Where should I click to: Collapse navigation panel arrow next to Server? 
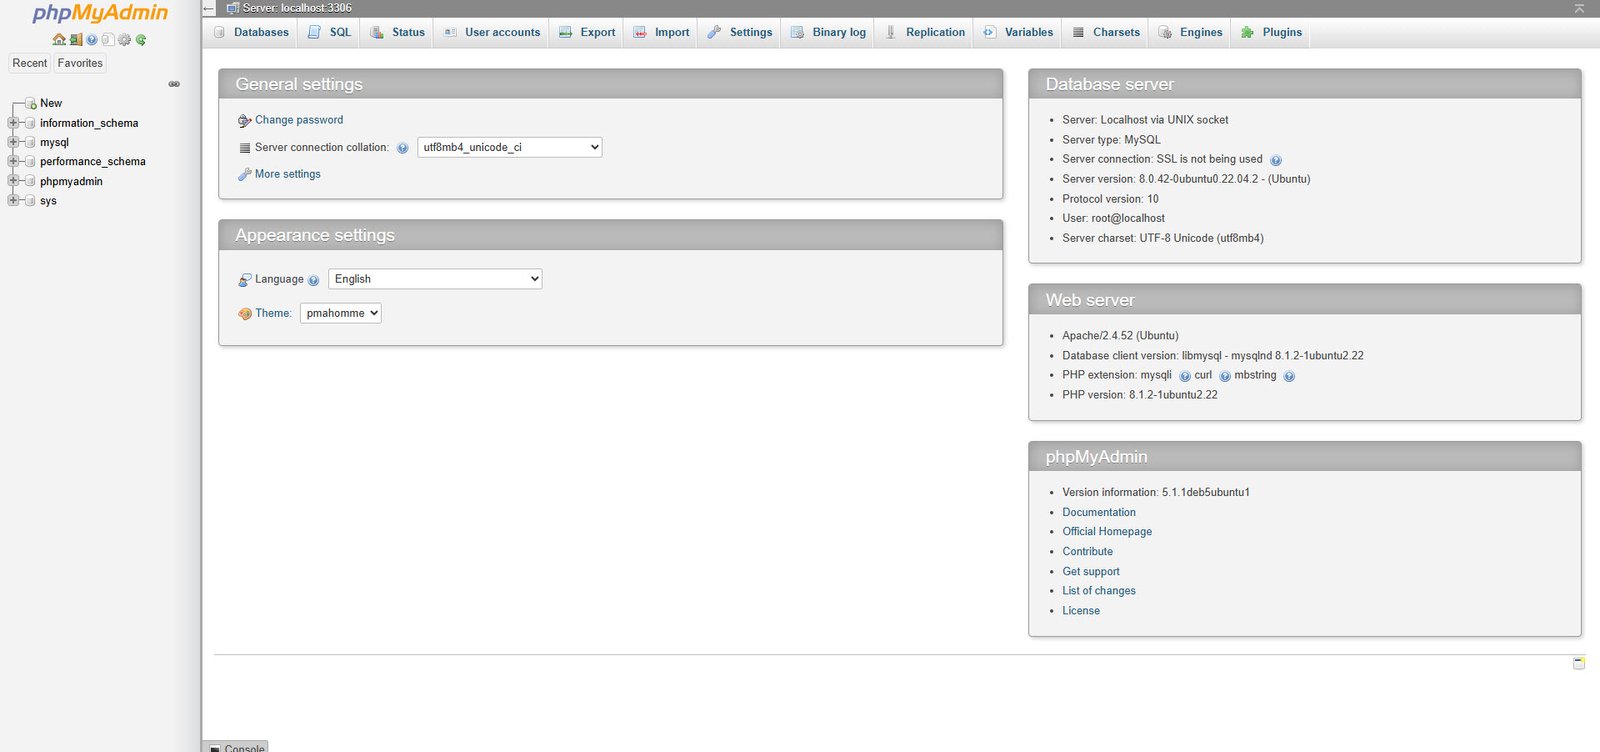click(209, 8)
